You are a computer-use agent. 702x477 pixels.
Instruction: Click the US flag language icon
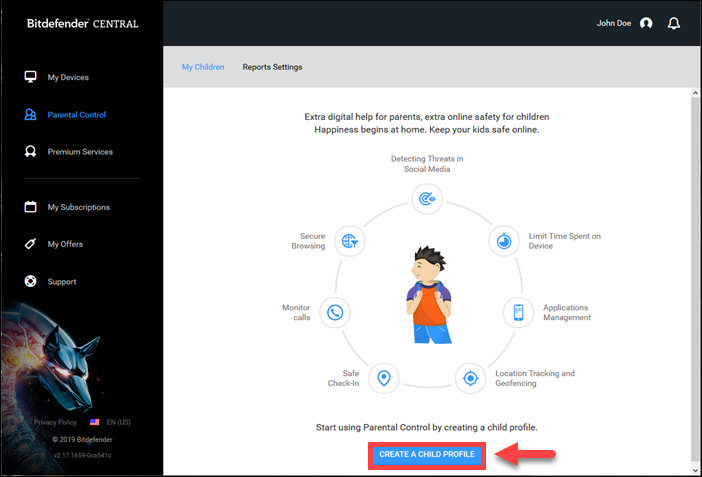pos(94,422)
